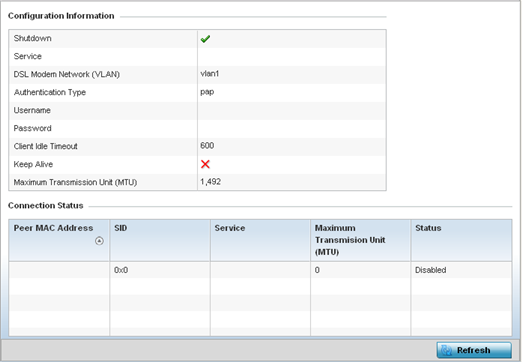Click the Connection Status section heading

[x=46, y=205]
